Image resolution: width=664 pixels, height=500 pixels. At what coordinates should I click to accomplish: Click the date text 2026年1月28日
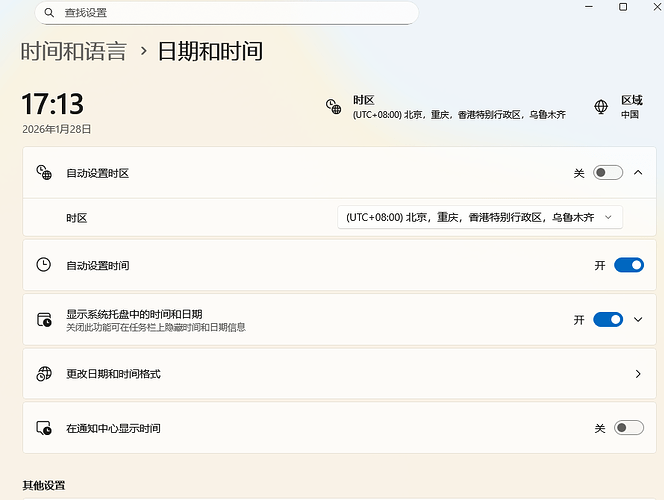57,130
